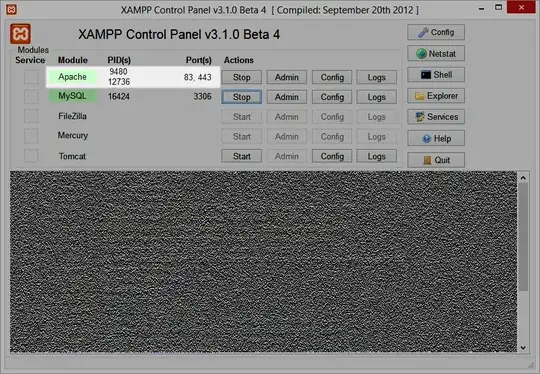
Task: Toggle the FileZilla service checkbox
Action: point(31,116)
